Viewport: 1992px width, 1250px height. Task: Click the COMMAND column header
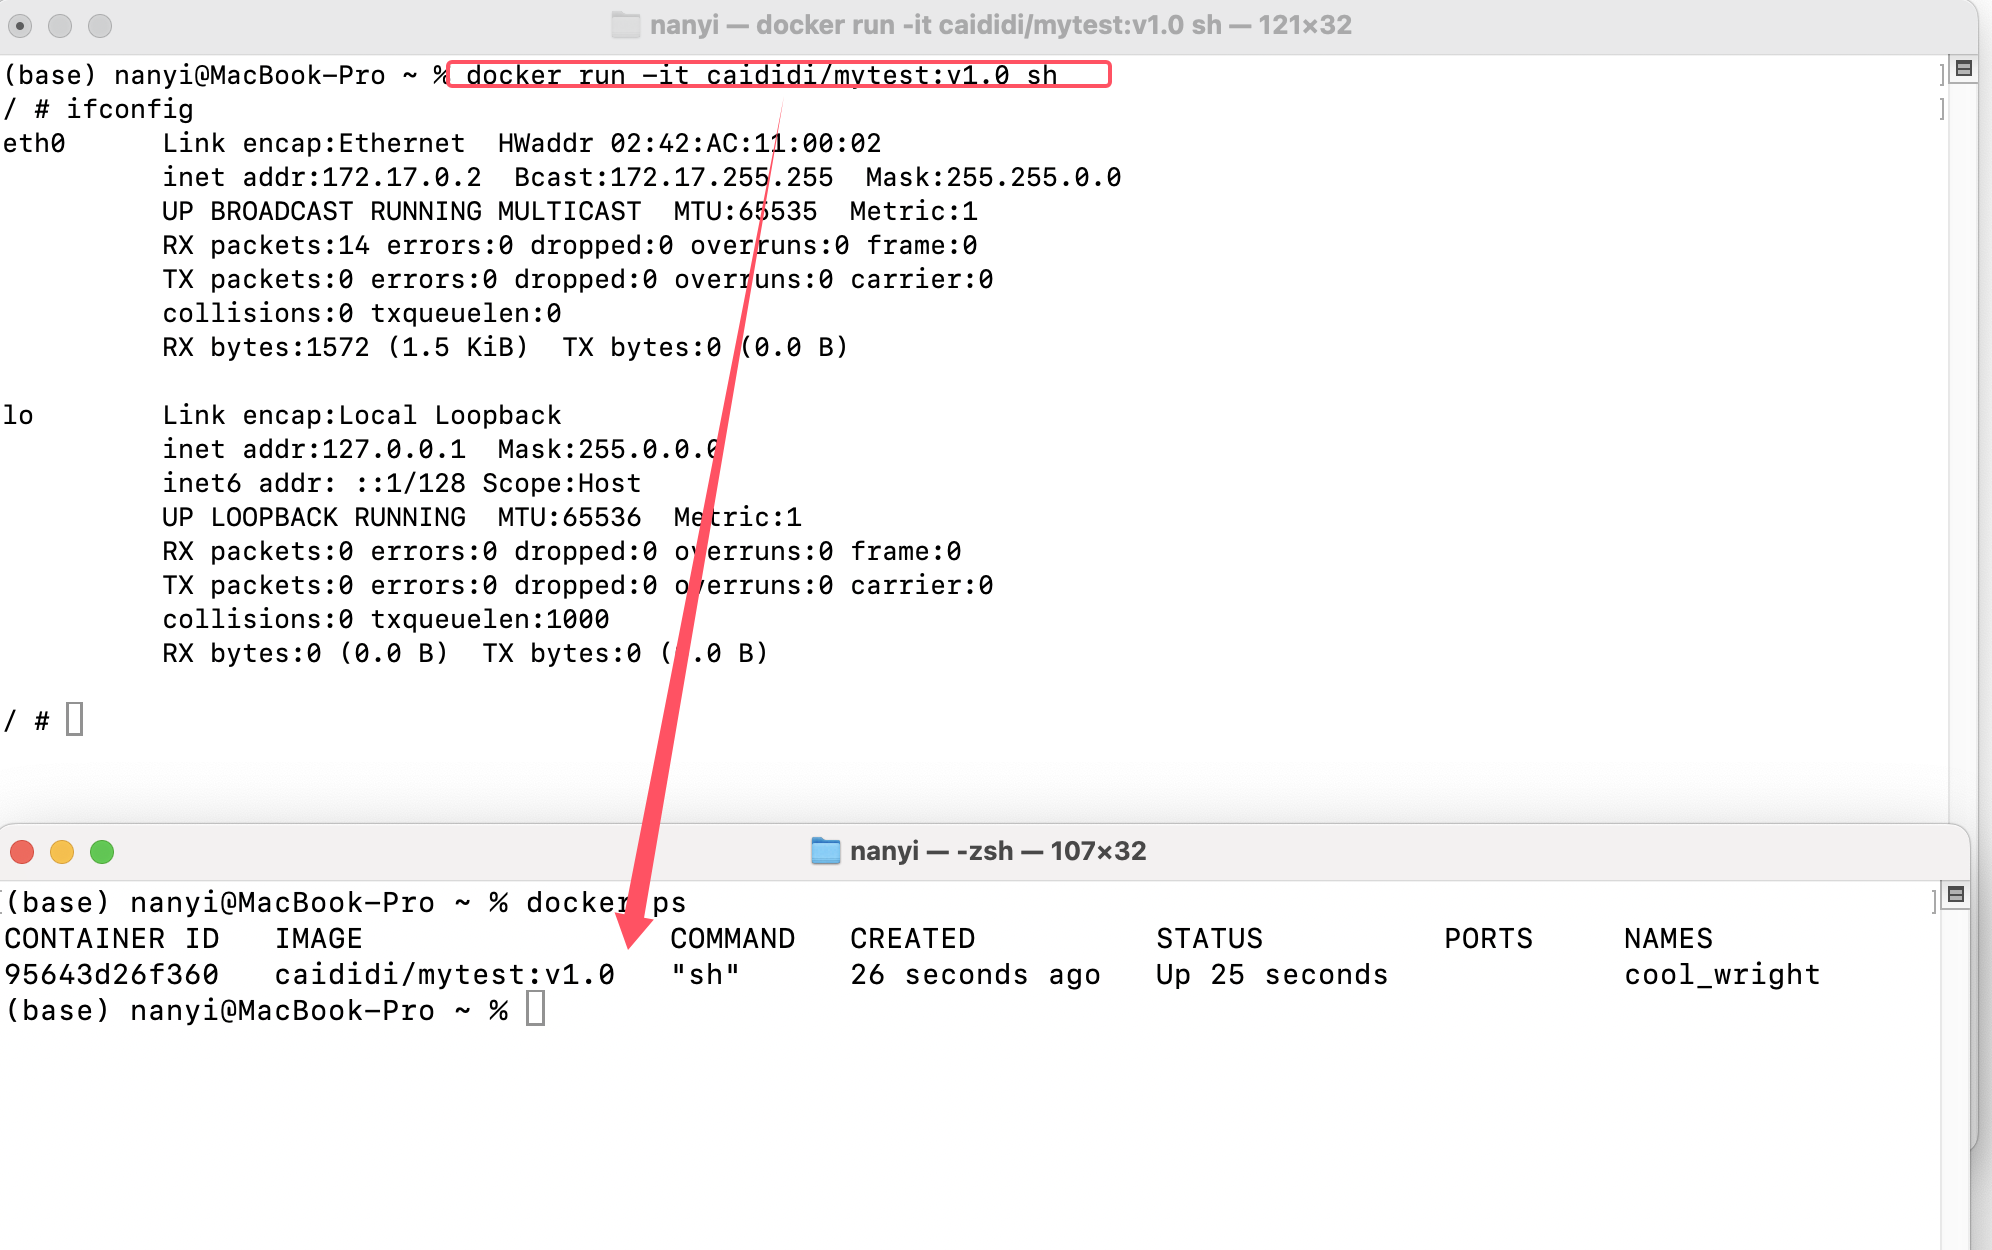coord(733,938)
